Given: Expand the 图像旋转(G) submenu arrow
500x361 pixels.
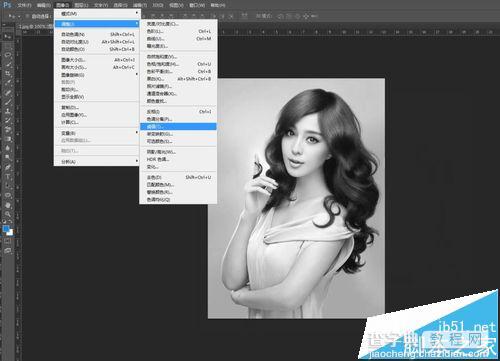Looking at the screenshot, I should pyautogui.click(x=136, y=74).
